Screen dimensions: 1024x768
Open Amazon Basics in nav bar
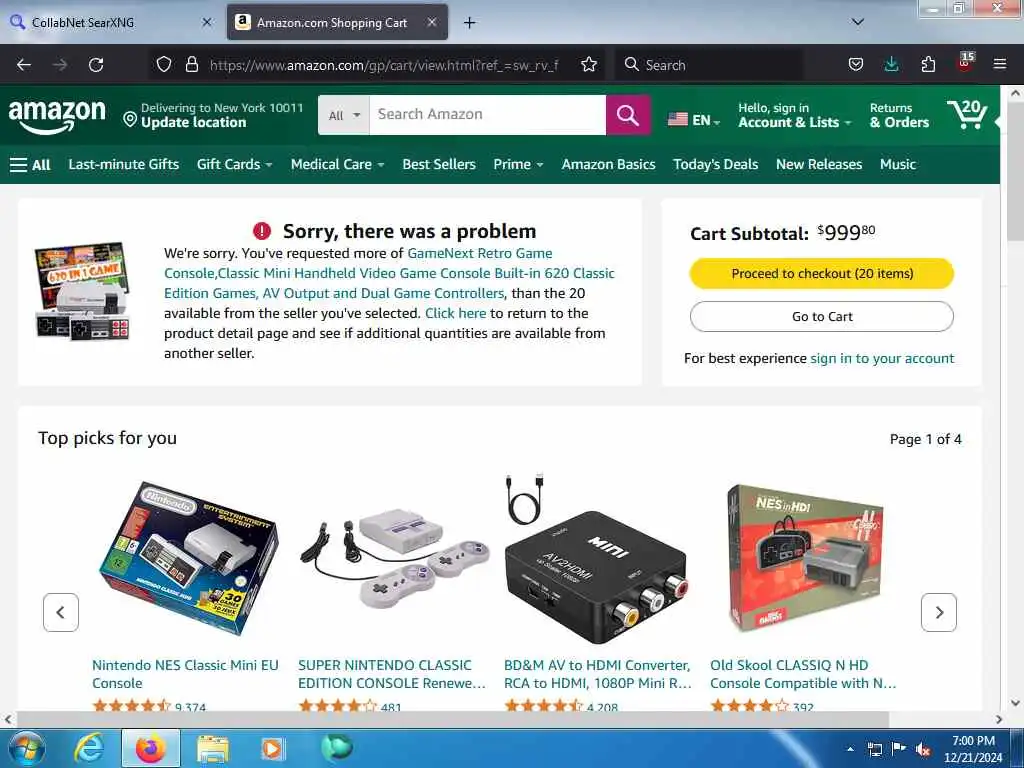pos(608,165)
